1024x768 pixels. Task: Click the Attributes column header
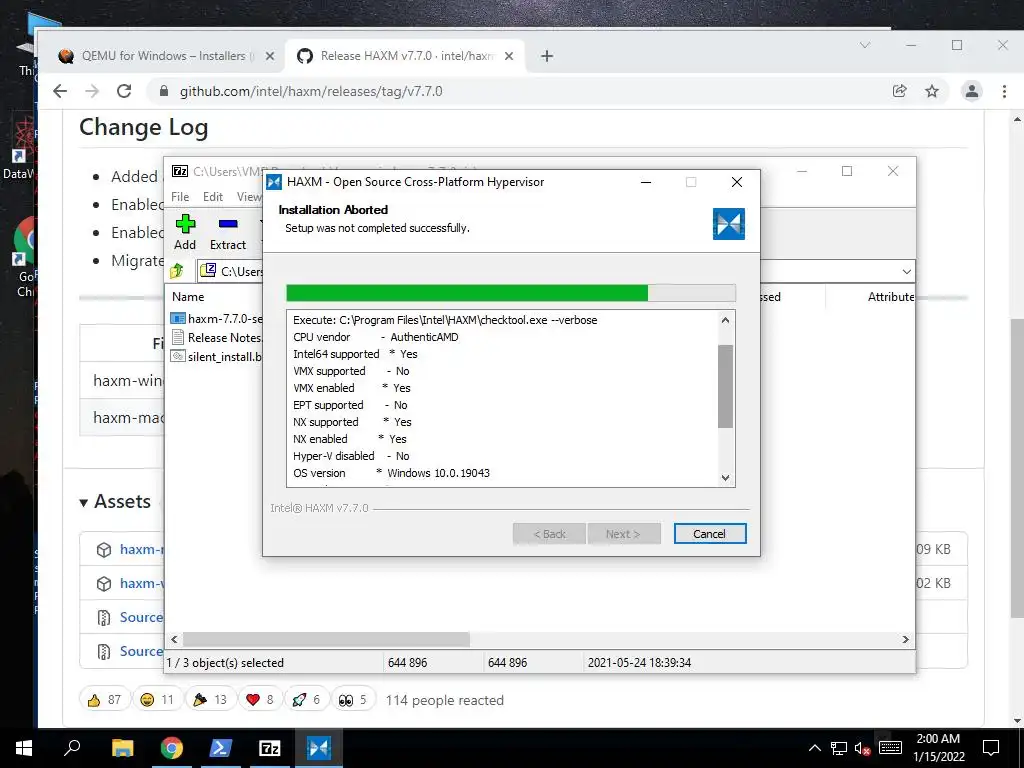tap(891, 296)
